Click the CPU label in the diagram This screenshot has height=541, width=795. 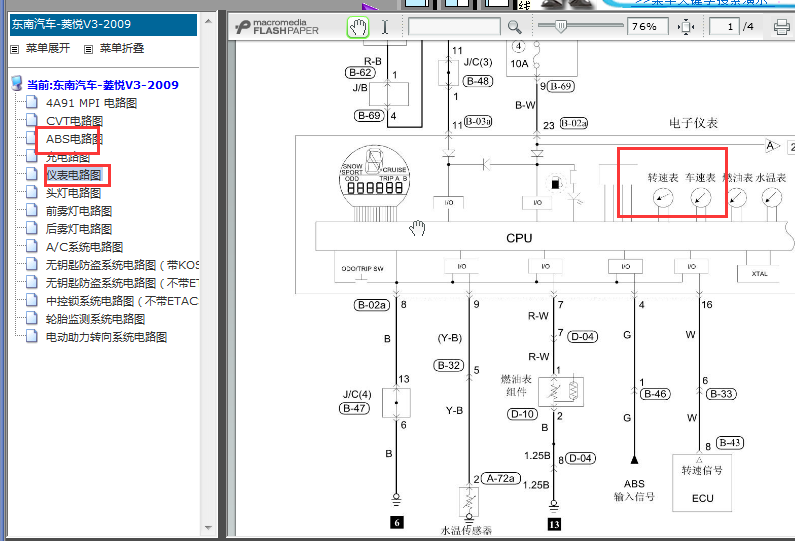click(x=519, y=238)
